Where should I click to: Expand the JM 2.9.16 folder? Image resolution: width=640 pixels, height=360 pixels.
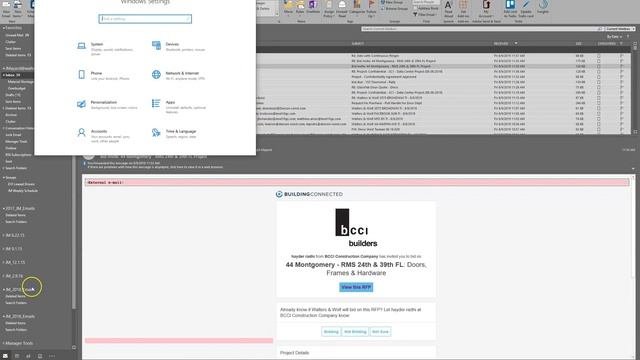(x=4, y=276)
